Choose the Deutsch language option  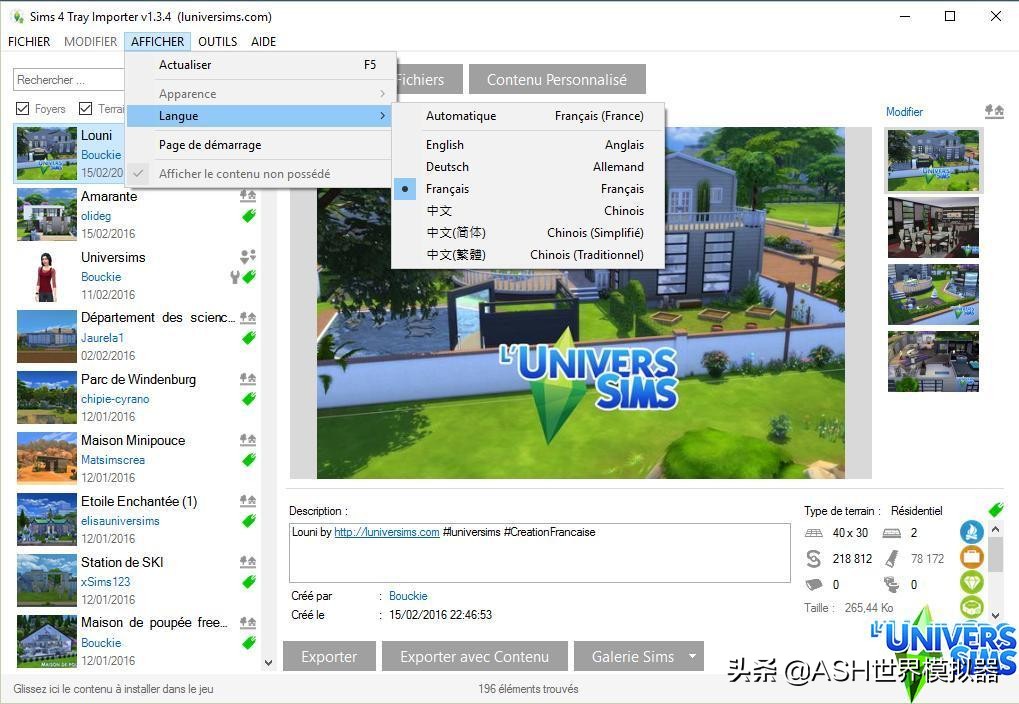529,166
